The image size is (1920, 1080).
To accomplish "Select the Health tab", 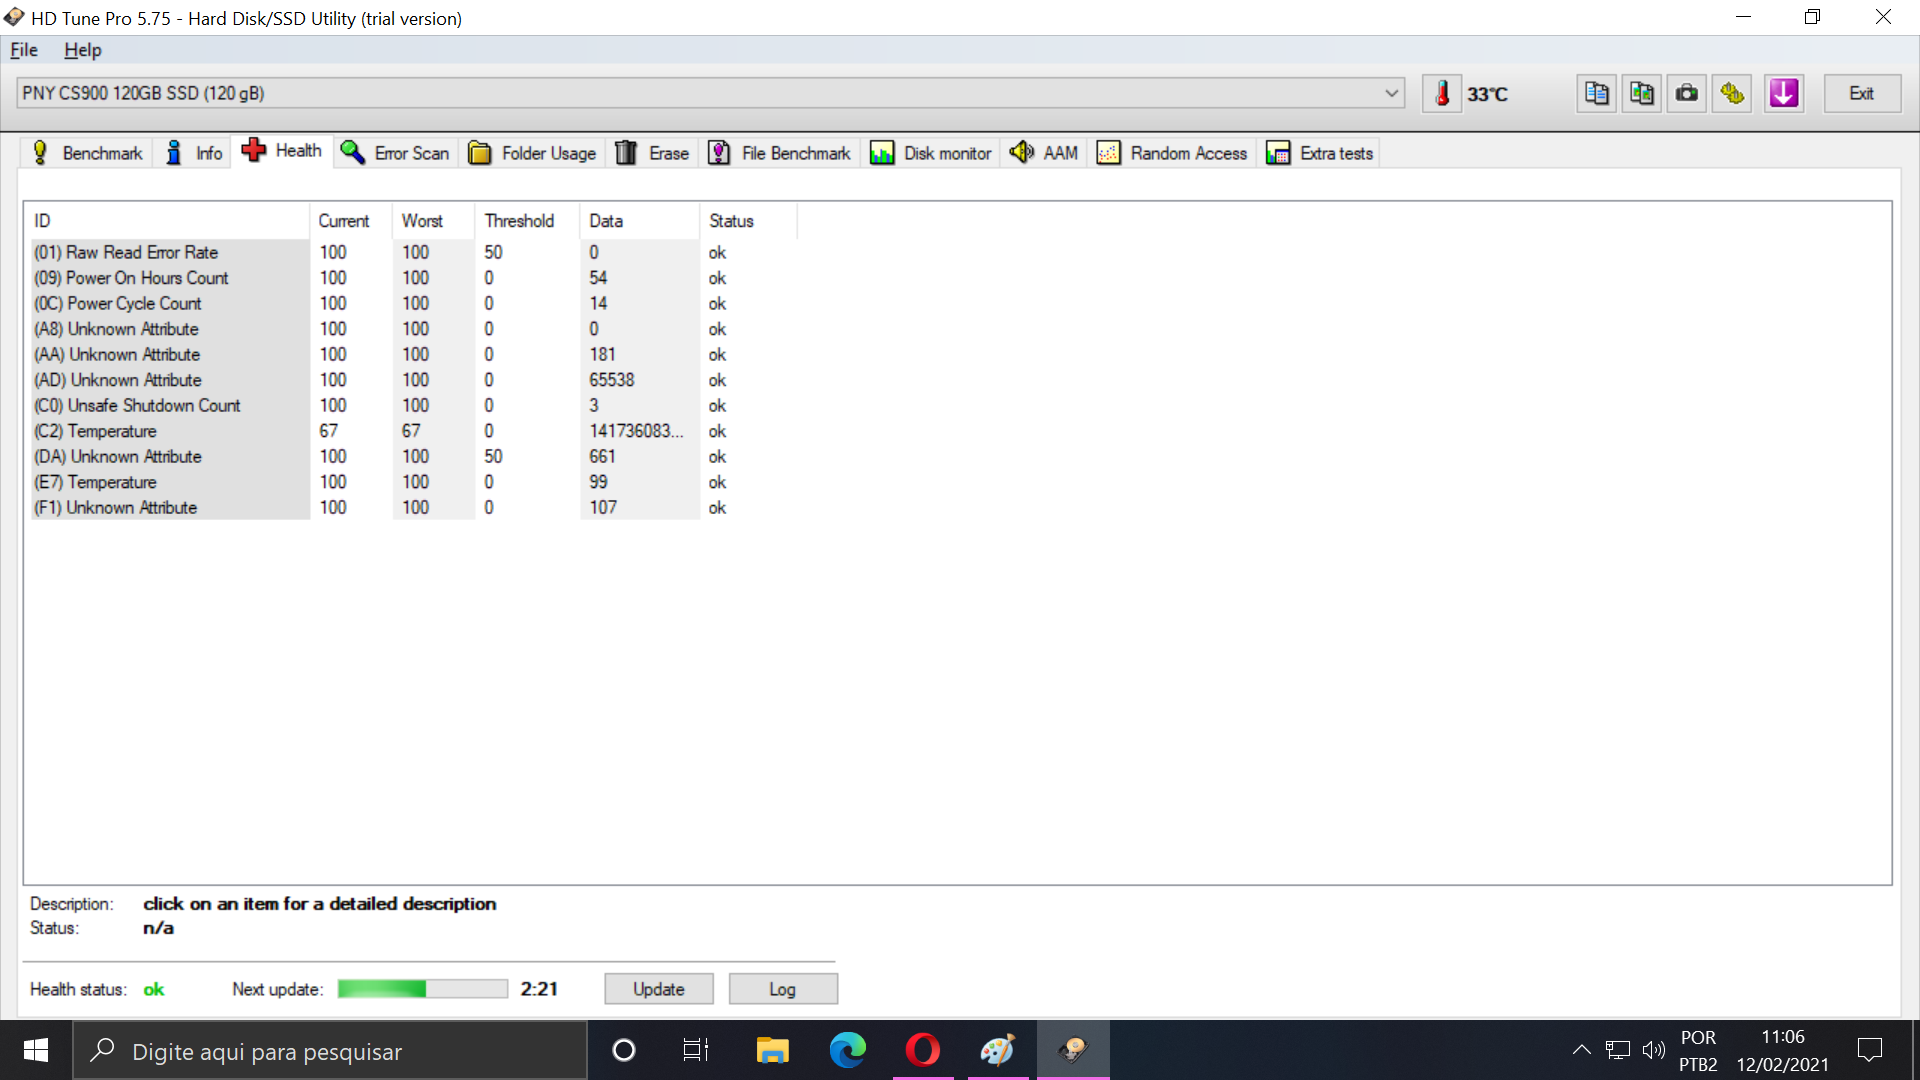I will (282, 151).
